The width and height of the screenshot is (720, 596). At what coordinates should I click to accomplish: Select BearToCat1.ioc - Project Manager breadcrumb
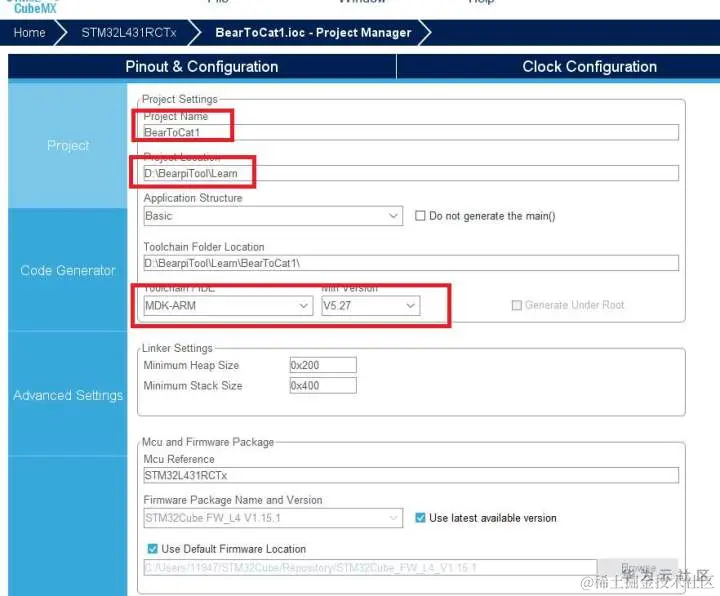point(313,33)
